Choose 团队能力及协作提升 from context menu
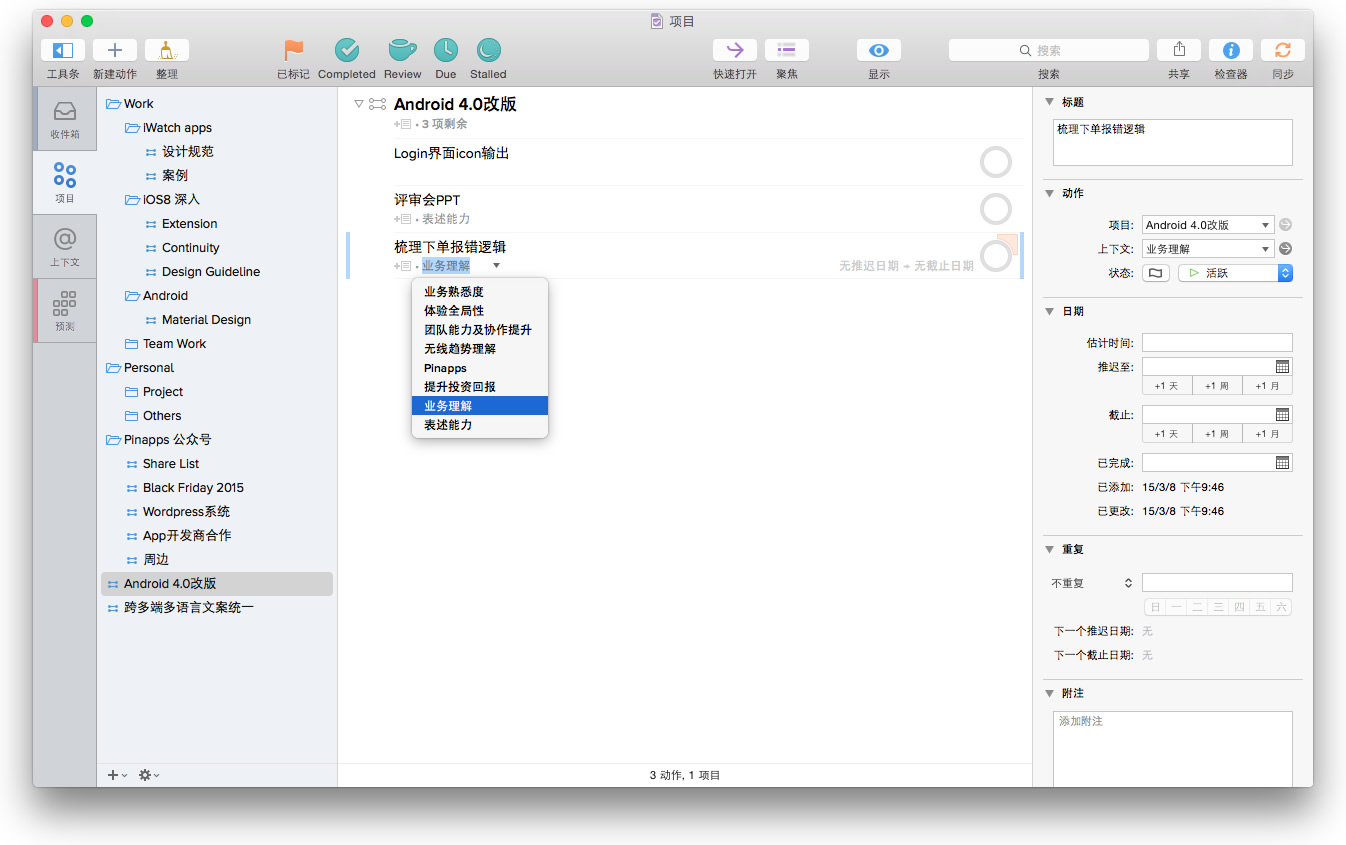 480,330
